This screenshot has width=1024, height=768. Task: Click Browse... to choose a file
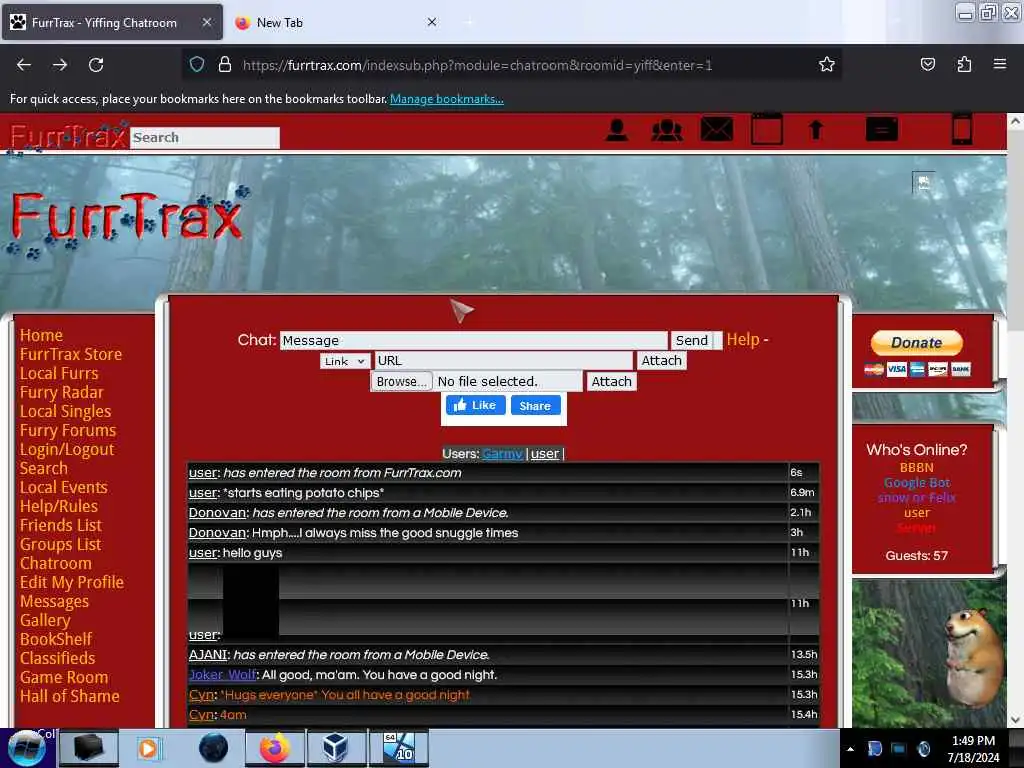(401, 381)
